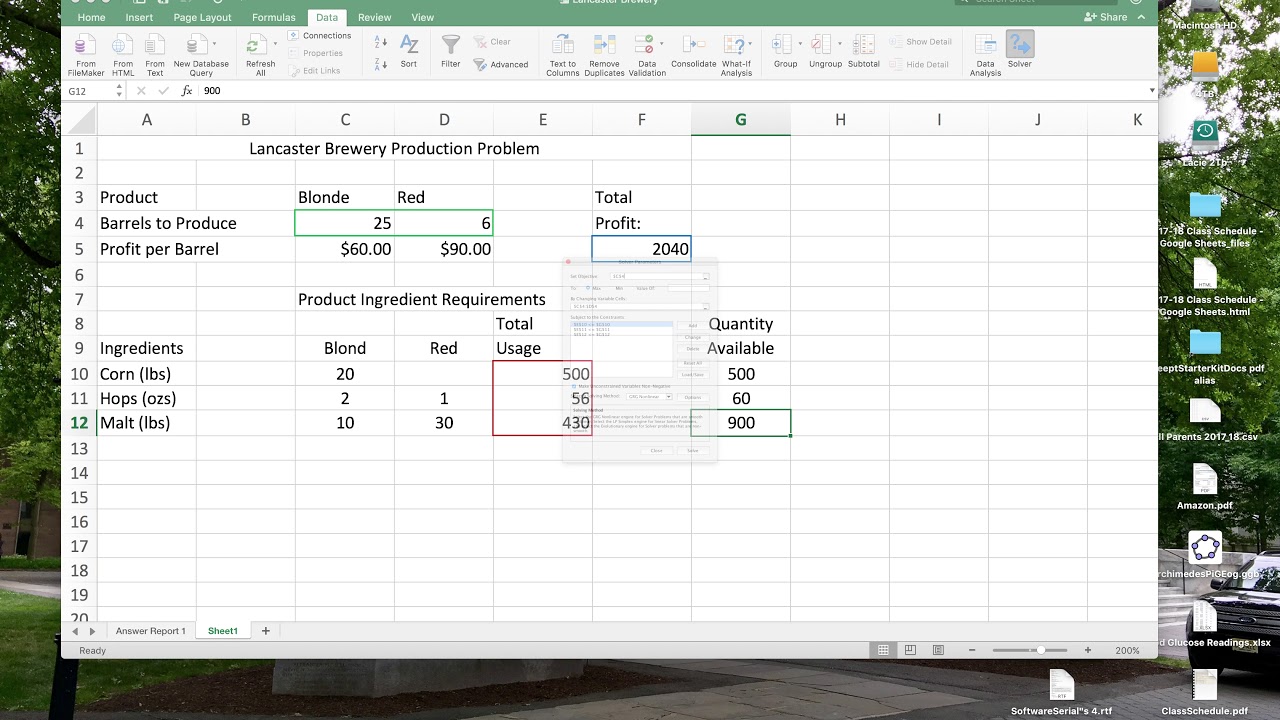1280x720 pixels.
Task: Click the fx insert function icon
Action: [x=187, y=91]
